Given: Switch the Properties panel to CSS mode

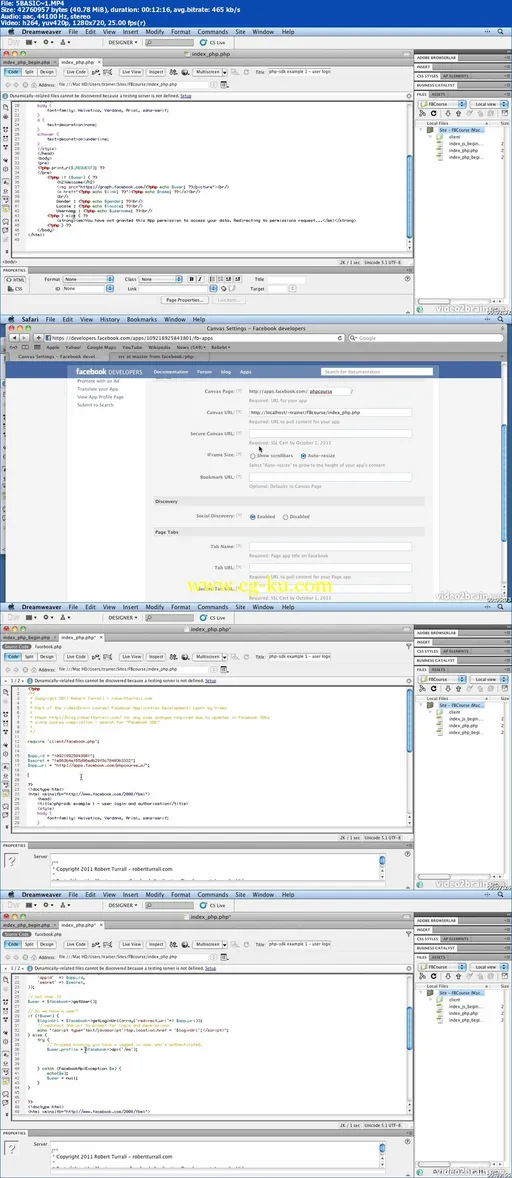Looking at the screenshot, I should coord(15,288).
